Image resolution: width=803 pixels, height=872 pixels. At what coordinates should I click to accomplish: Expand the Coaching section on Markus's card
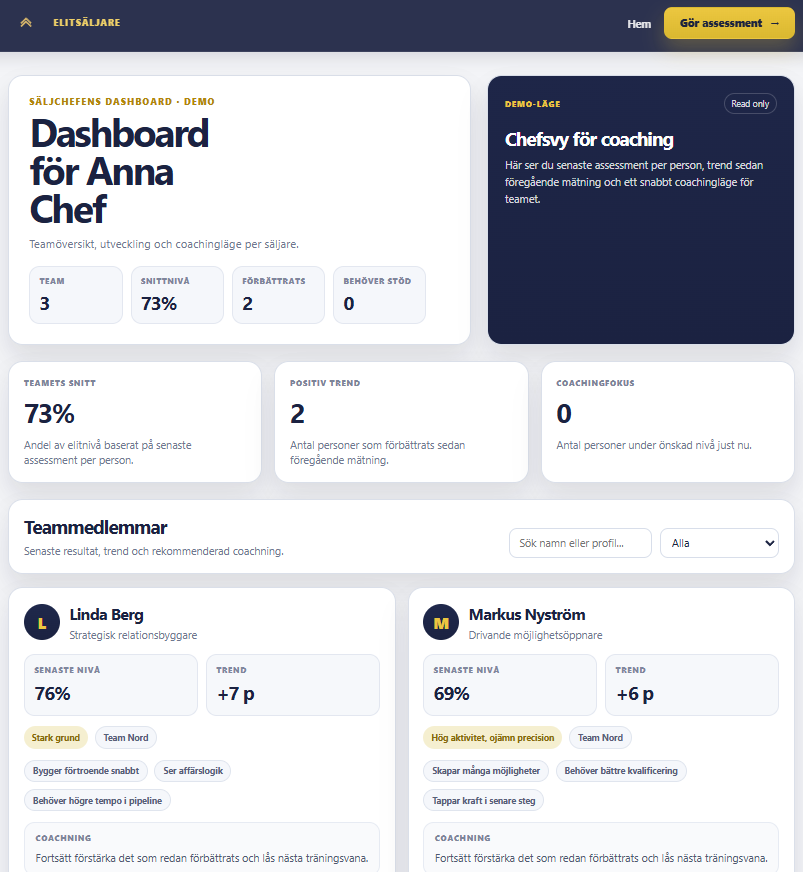[601, 847]
